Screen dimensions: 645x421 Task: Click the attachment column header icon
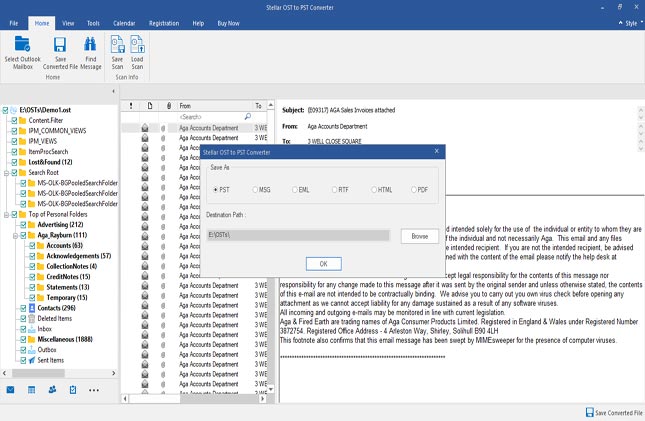tap(169, 106)
